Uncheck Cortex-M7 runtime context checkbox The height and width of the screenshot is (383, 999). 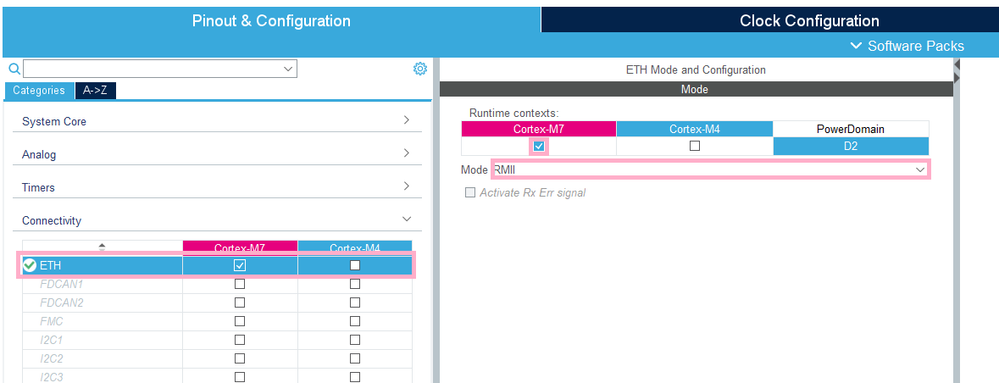tap(538, 146)
